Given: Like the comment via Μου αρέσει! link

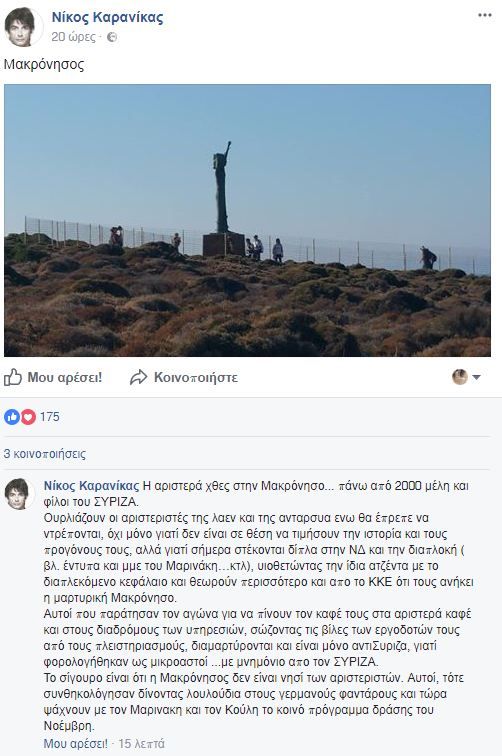Looking at the screenshot, I should click(76, 743).
